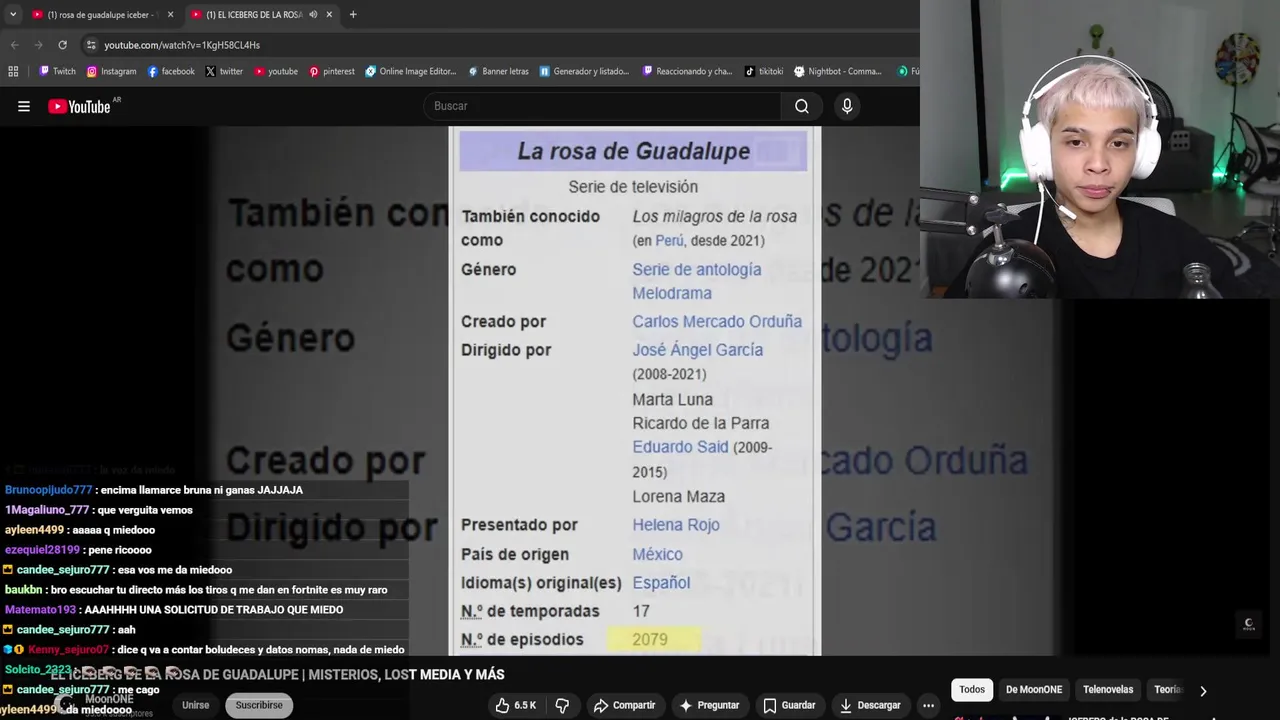This screenshot has width=1280, height=720.
Task: Go forward using the browser forward arrow
Action: (38, 45)
